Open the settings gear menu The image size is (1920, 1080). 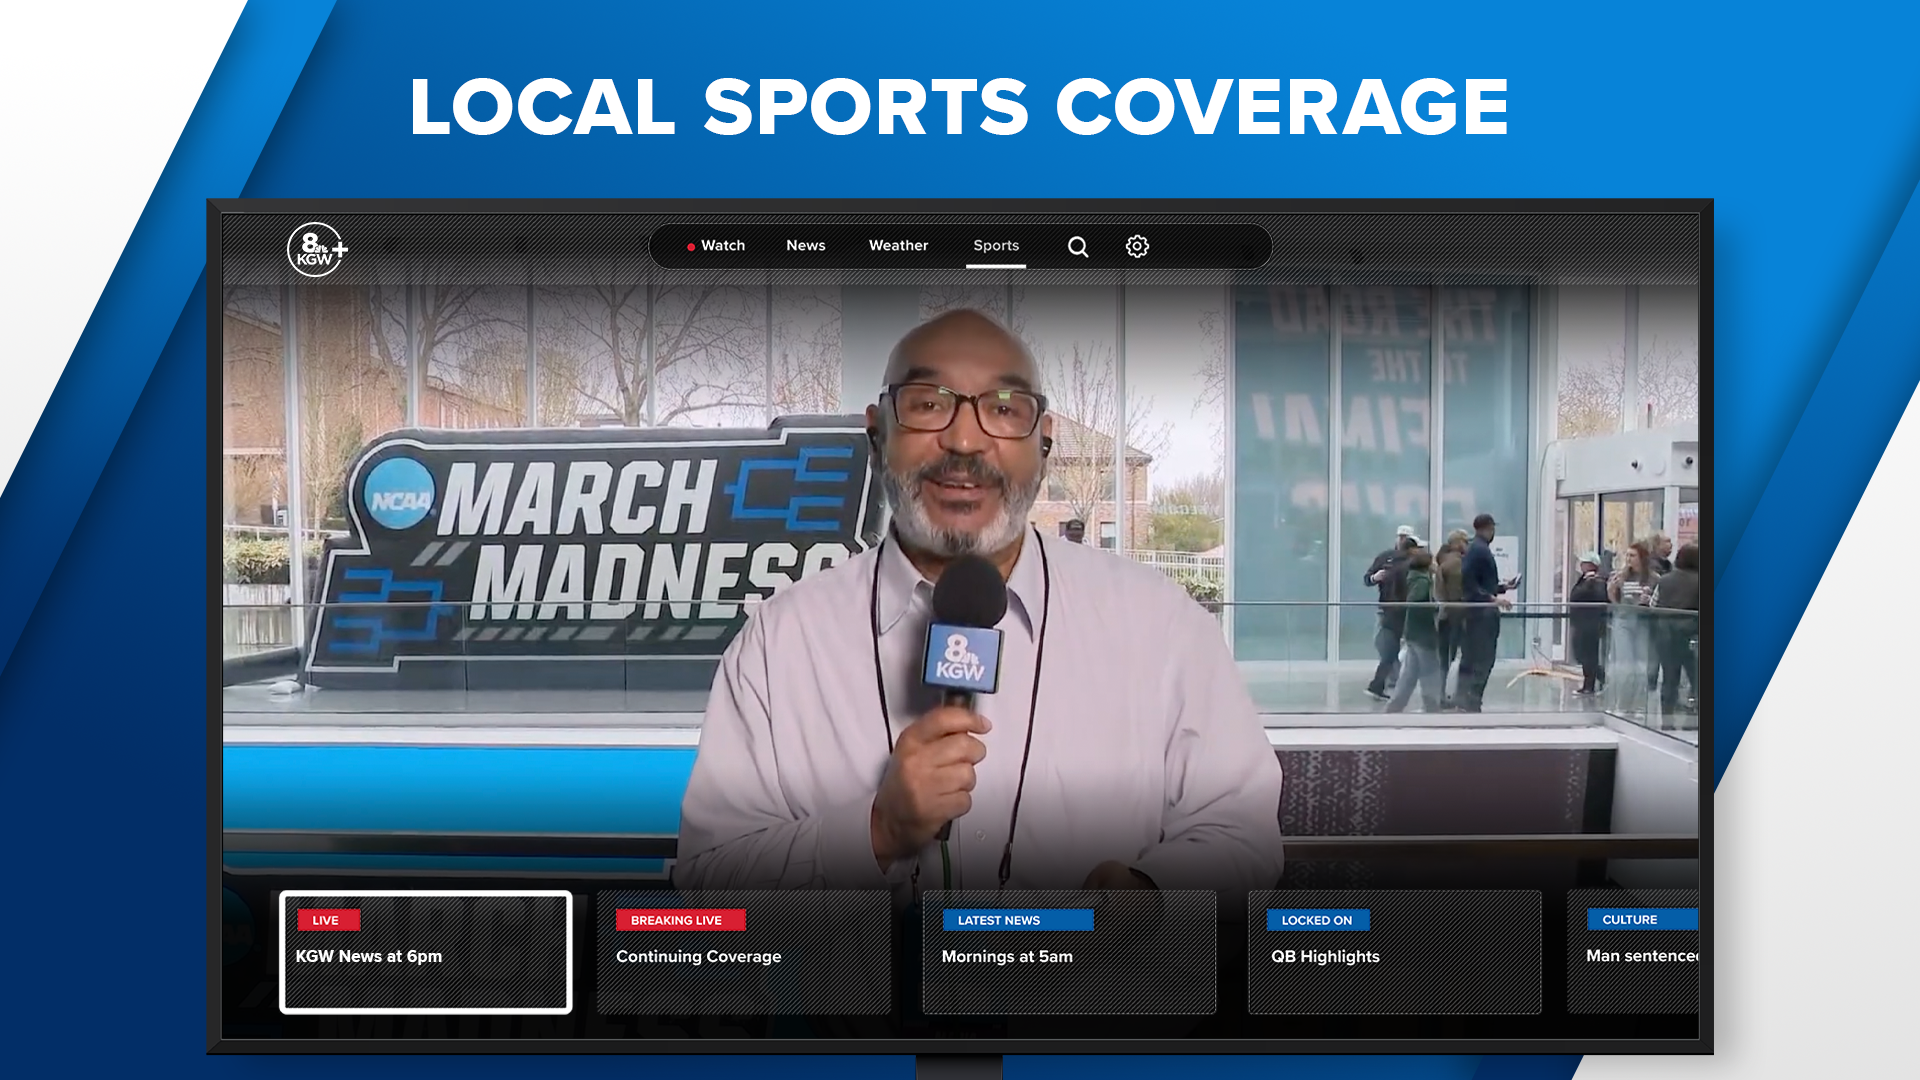coord(1138,246)
